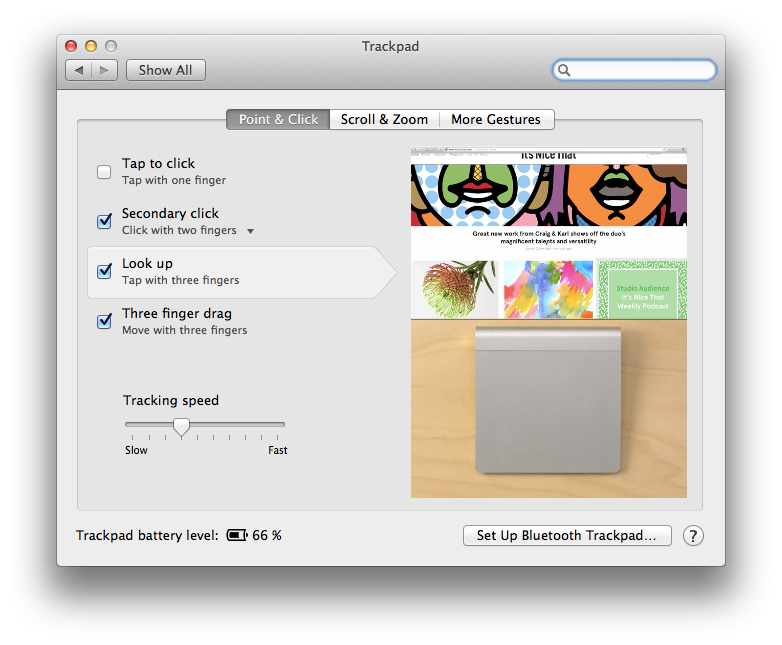
Task: Click the Show All button
Action: coord(166,70)
